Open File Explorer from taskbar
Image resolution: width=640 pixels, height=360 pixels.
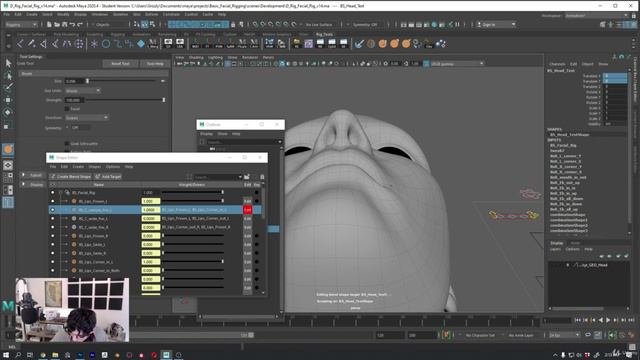(x=55, y=355)
